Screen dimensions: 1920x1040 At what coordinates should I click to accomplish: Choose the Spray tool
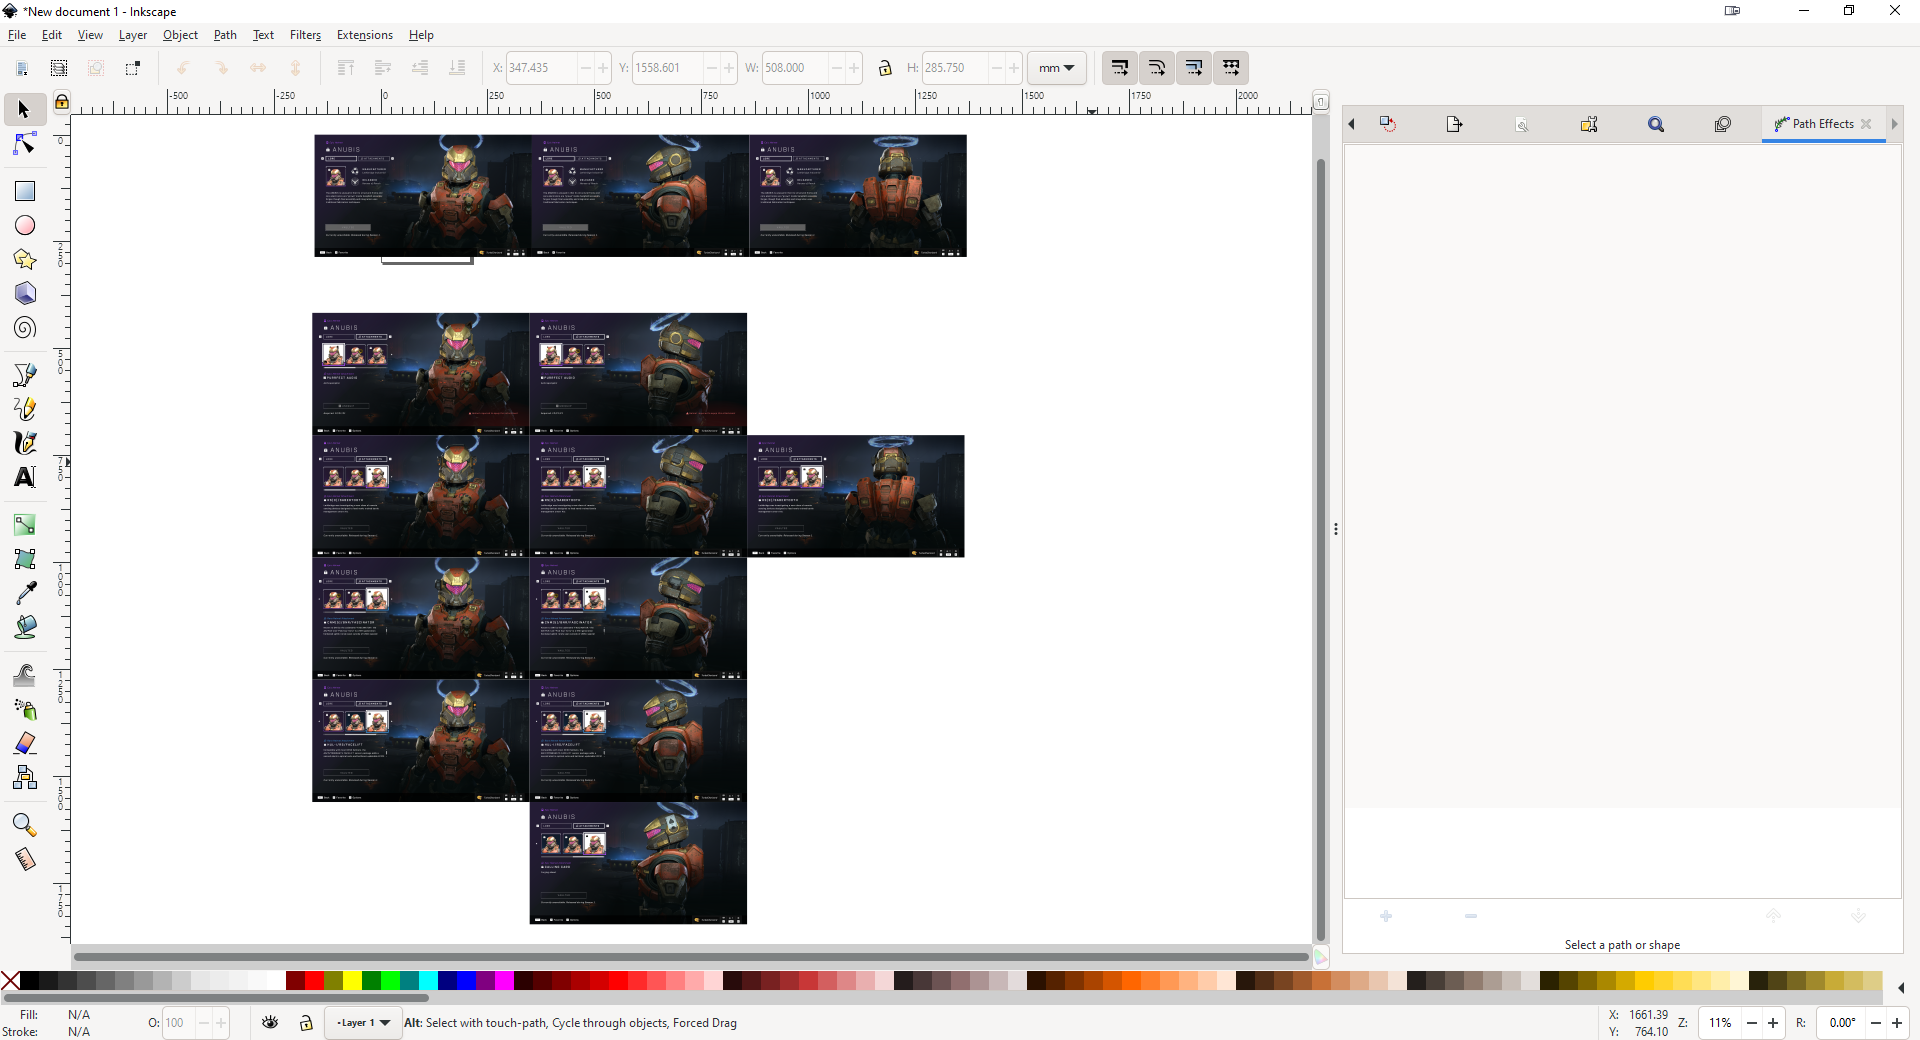25,709
